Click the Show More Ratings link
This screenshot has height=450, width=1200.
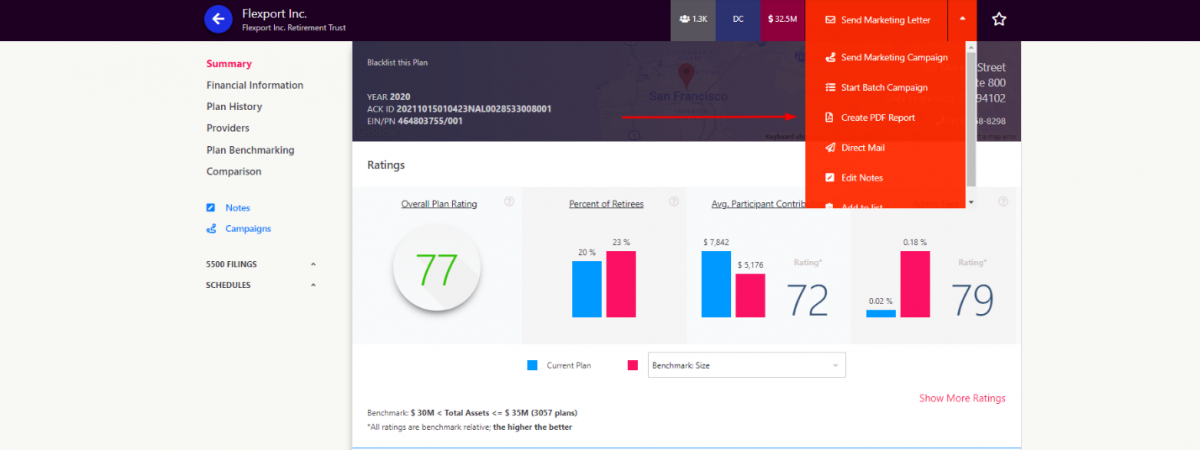962,398
